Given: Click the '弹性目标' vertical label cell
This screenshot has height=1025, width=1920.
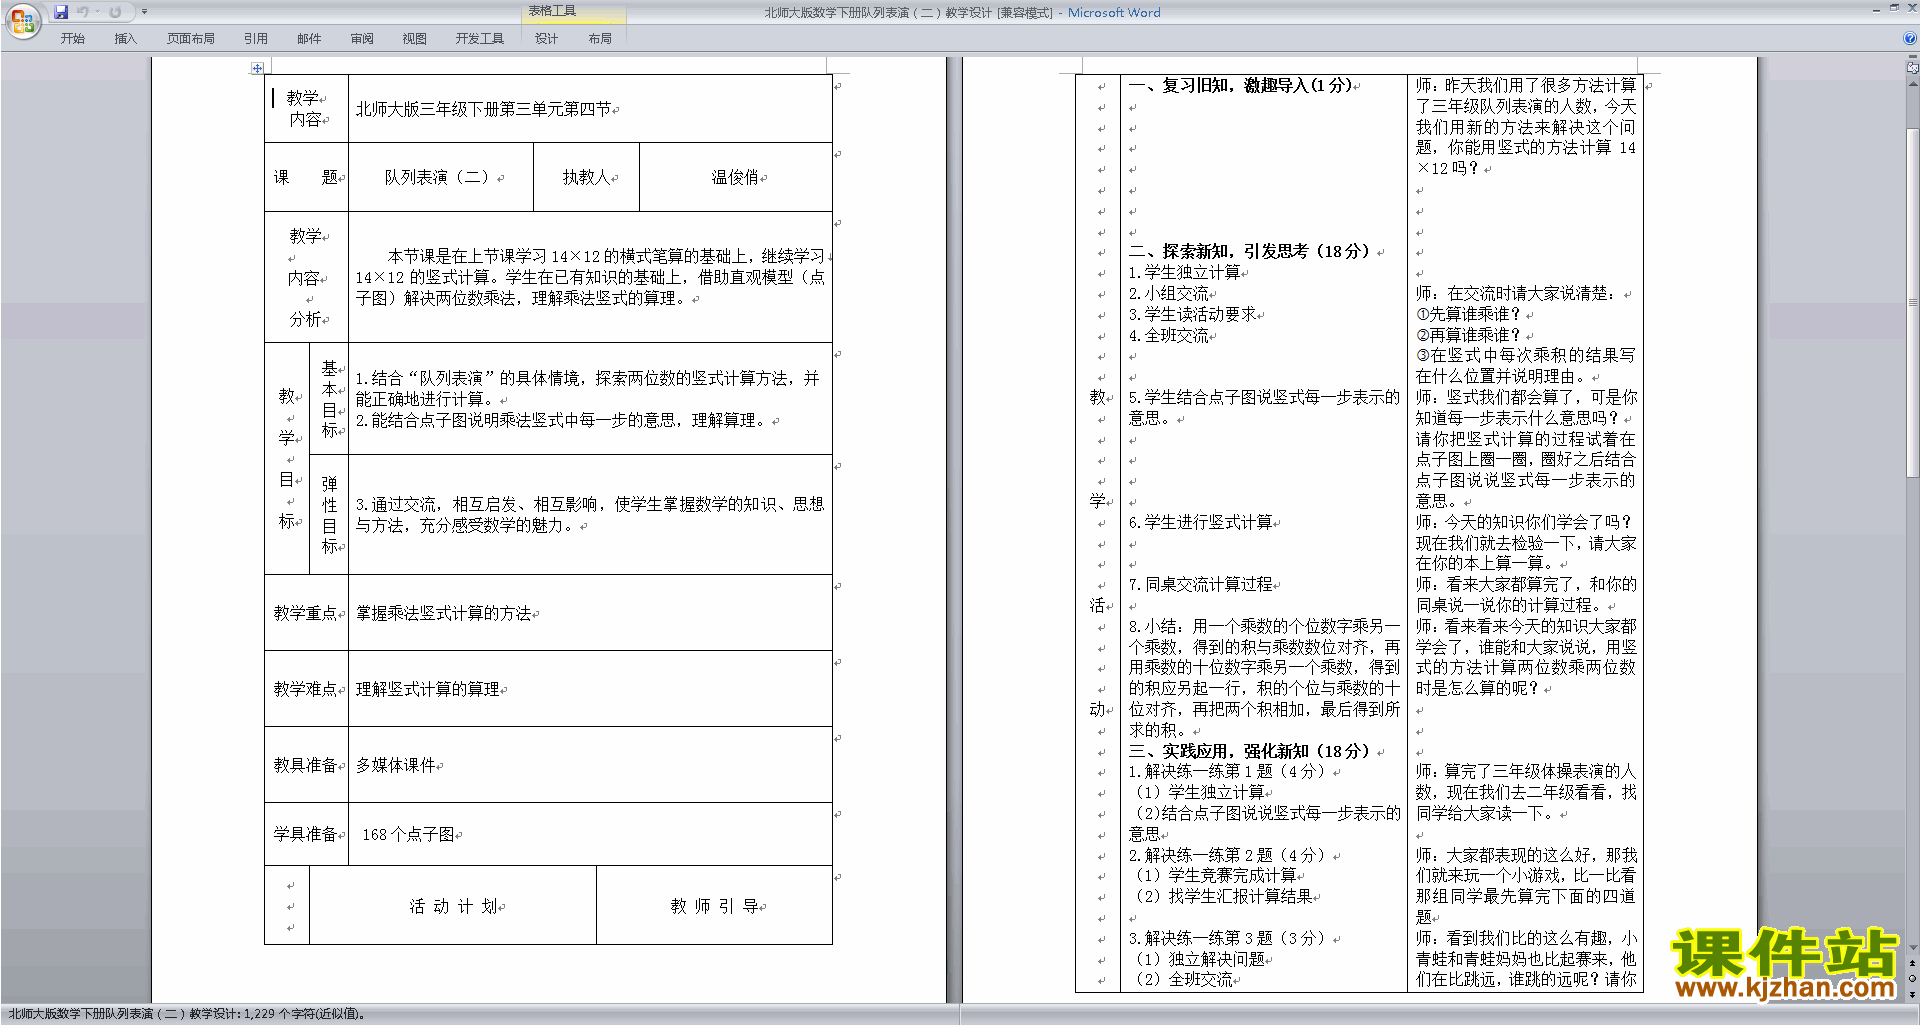Looking at the screenshot, I should (329, 515).
